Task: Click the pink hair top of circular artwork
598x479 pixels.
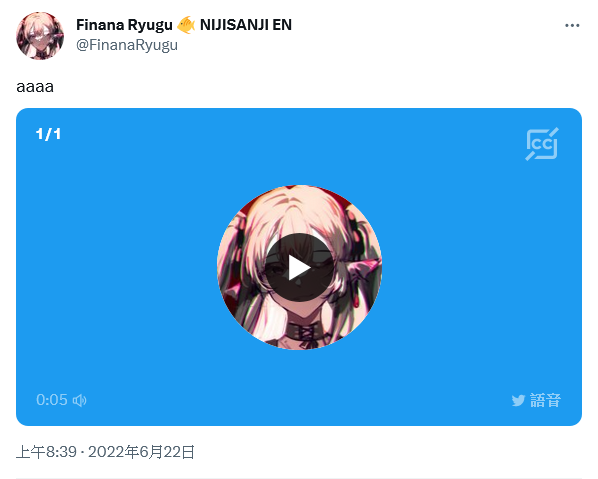Action: (296, 208)
